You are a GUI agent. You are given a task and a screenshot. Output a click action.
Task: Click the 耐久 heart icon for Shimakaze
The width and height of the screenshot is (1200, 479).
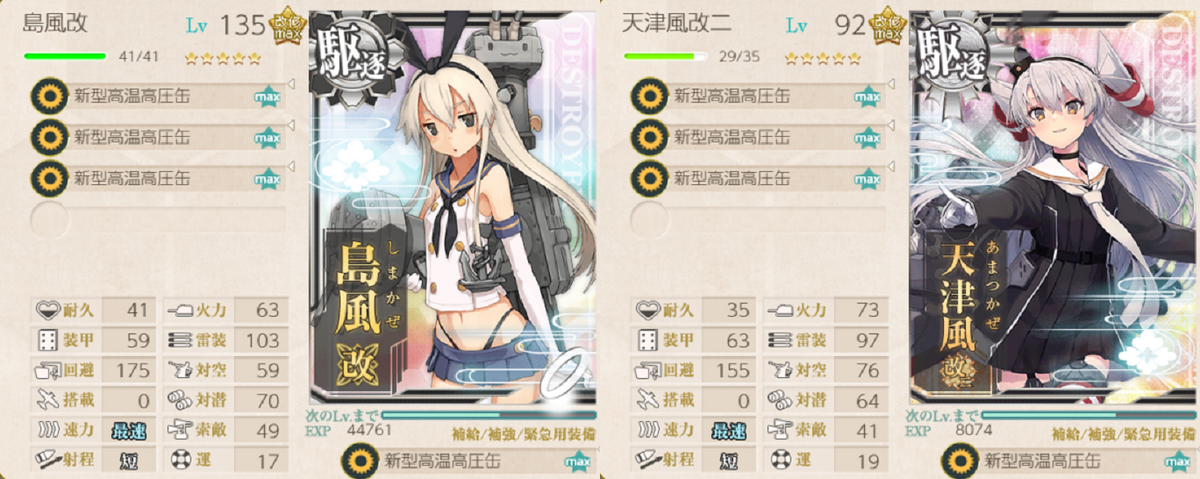coord(45,311)
